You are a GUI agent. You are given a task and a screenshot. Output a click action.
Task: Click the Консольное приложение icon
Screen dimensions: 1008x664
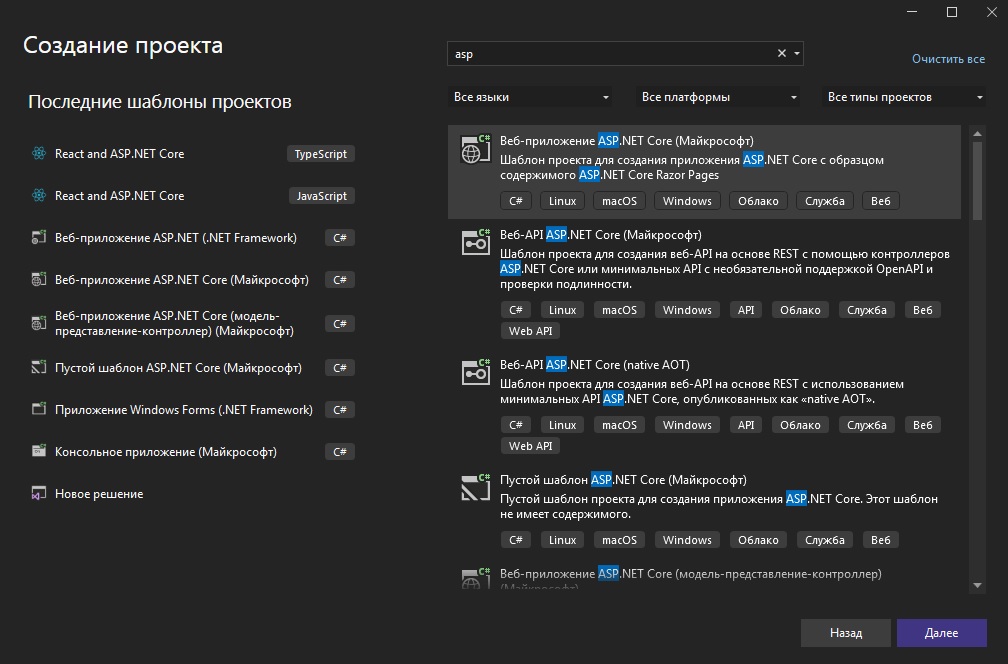pos(39,451)
